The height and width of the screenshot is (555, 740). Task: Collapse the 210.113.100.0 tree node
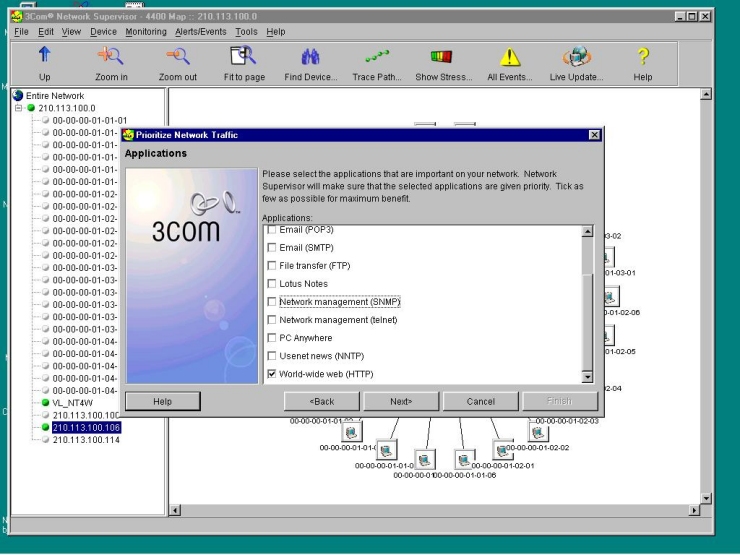pyautogui.click(x=19, y=107)
